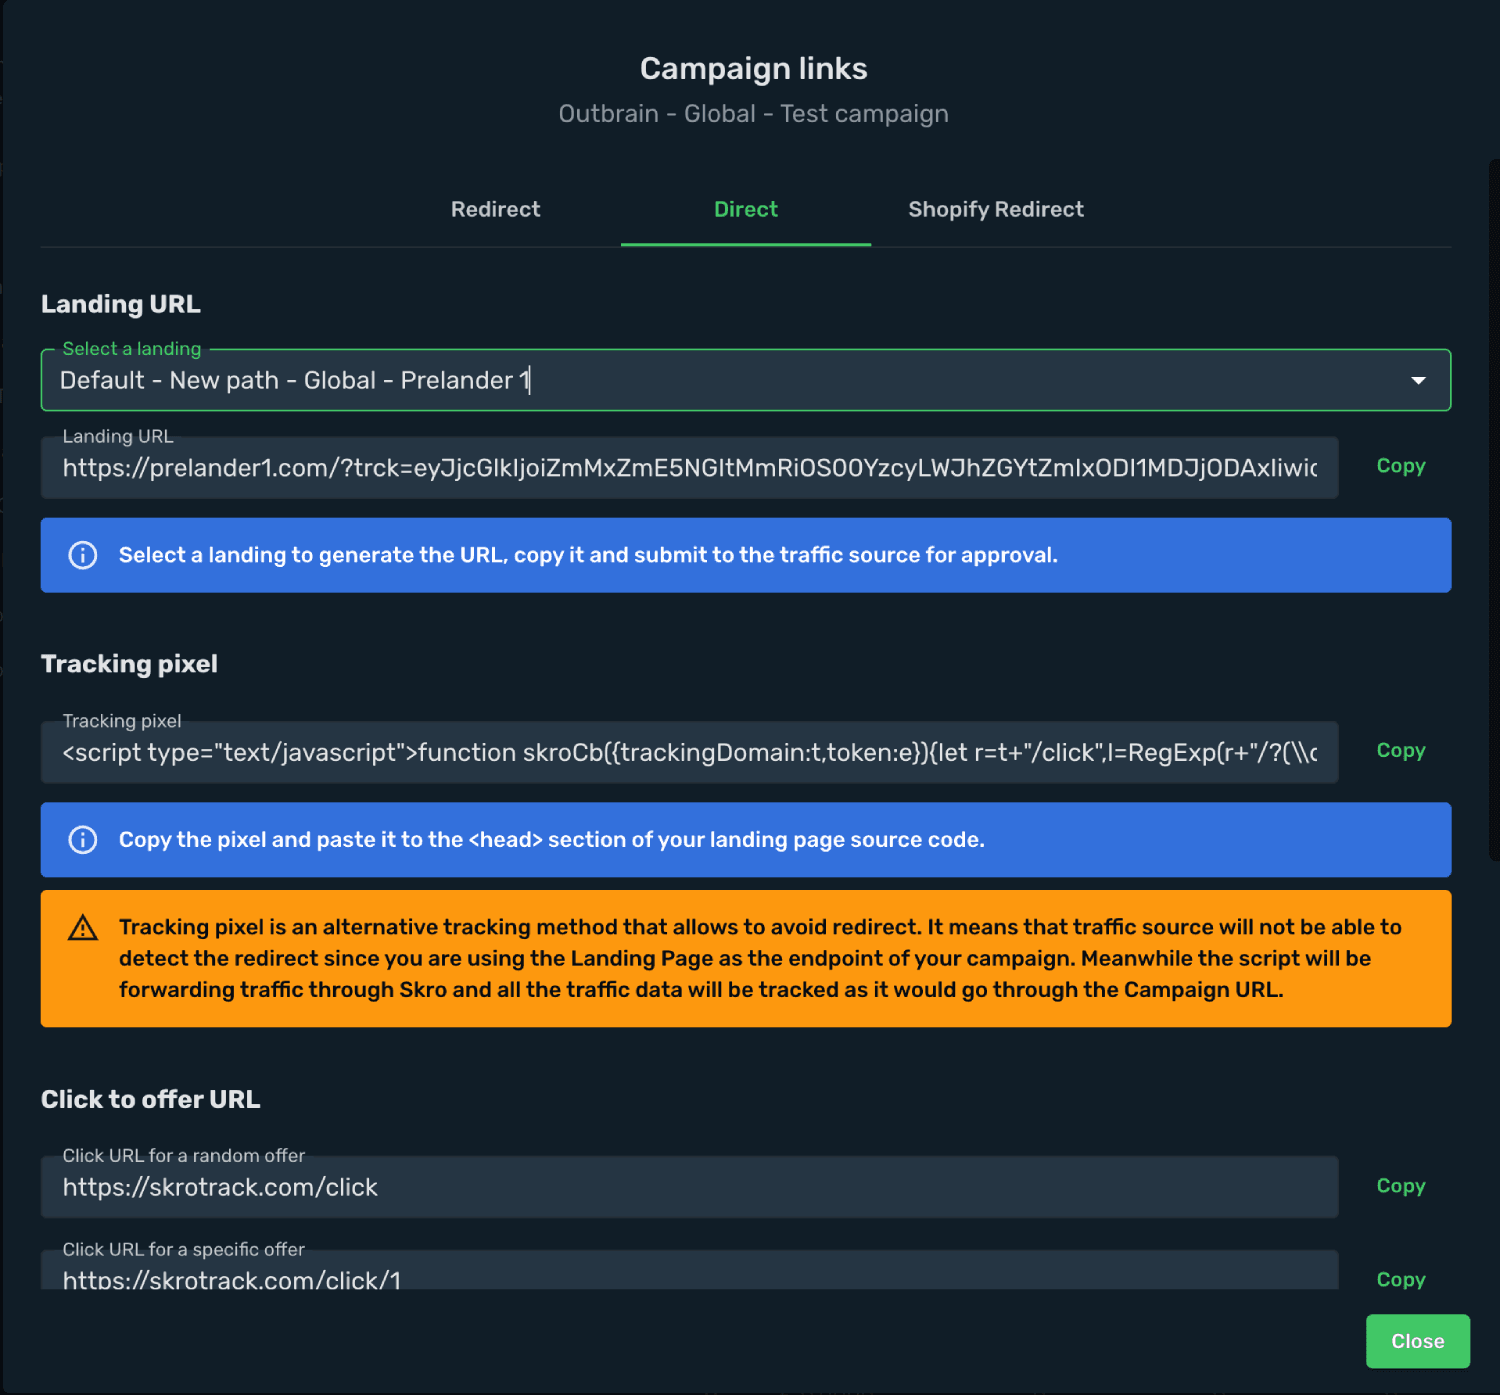Copy the Tracking pixel script
This screenshot has height=1395, width=1500.
(x=1400, y=751)
